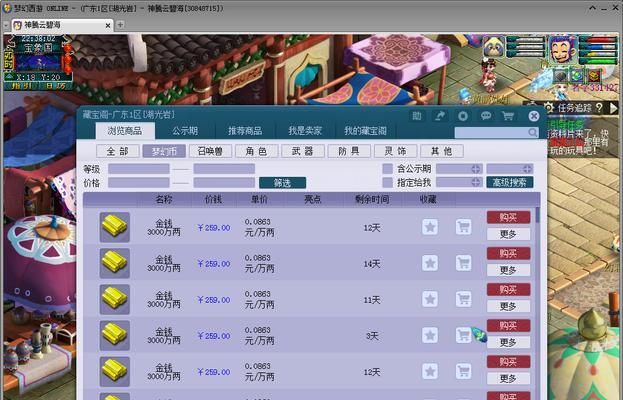Click the maximum 价格 input field
The height and width of the screenshot is (400, 623).
[x=224, y=182]
